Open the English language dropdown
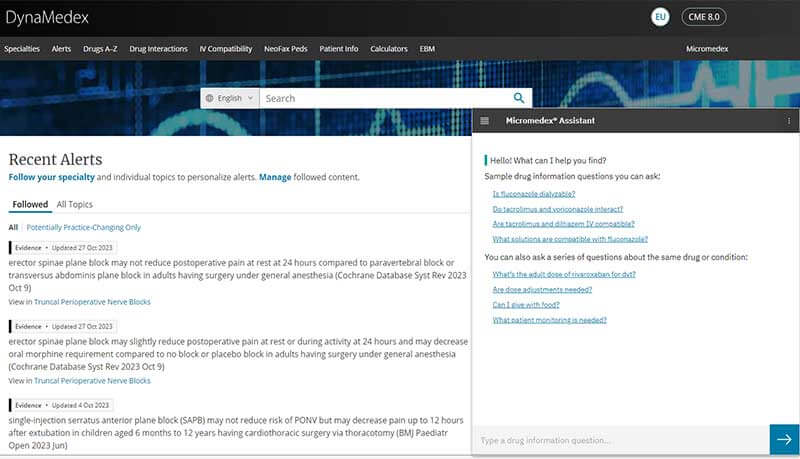This screenshot has height=459, width=800. coord(229,98)
